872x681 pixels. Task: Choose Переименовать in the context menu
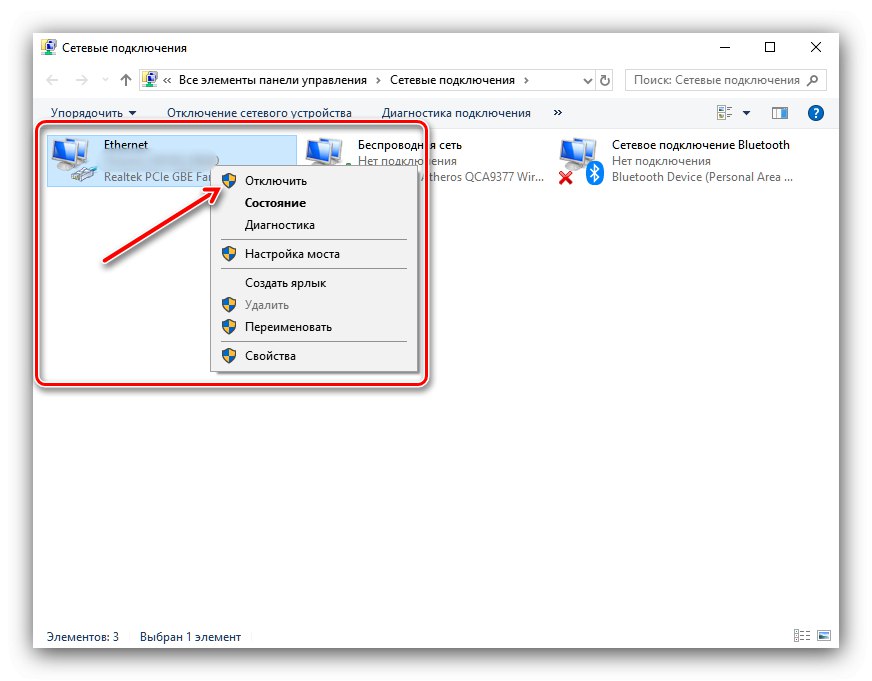314,327
